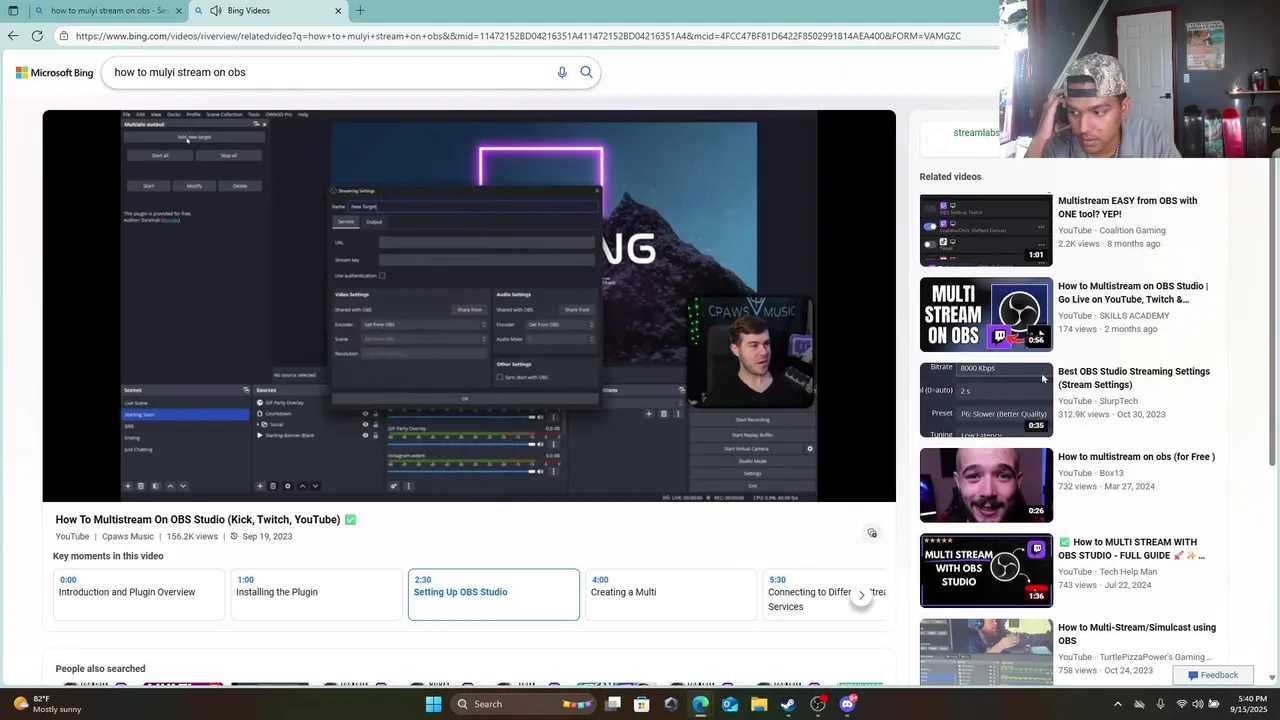Open Steam from the taskbar
This screenshot has height=720, width=1280.
788,704
